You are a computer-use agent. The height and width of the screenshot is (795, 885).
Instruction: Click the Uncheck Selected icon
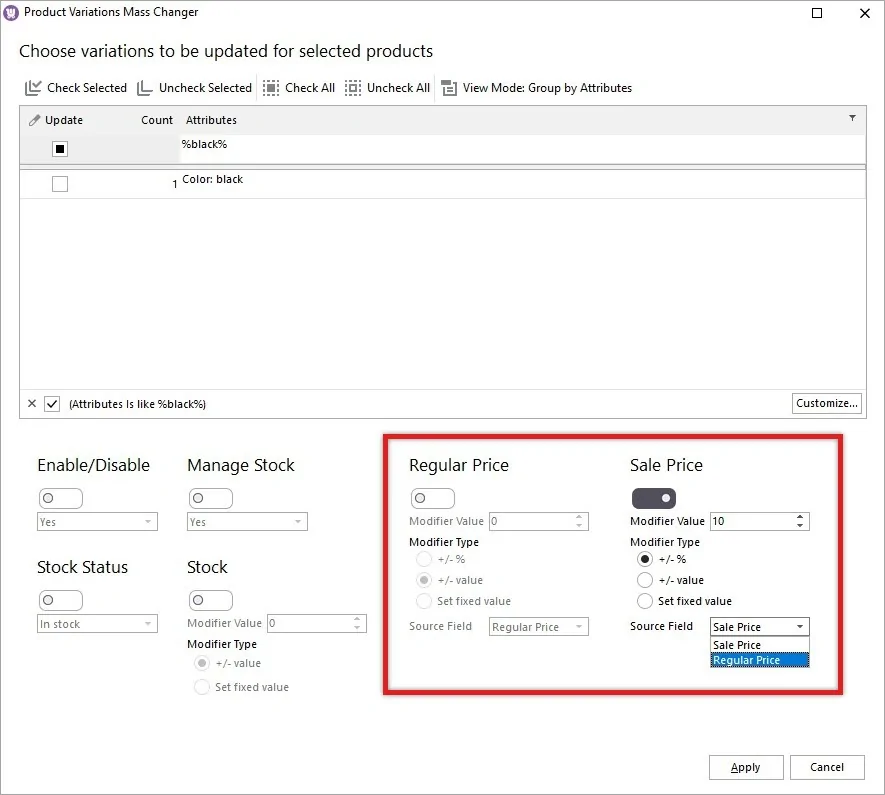point(143,88)
